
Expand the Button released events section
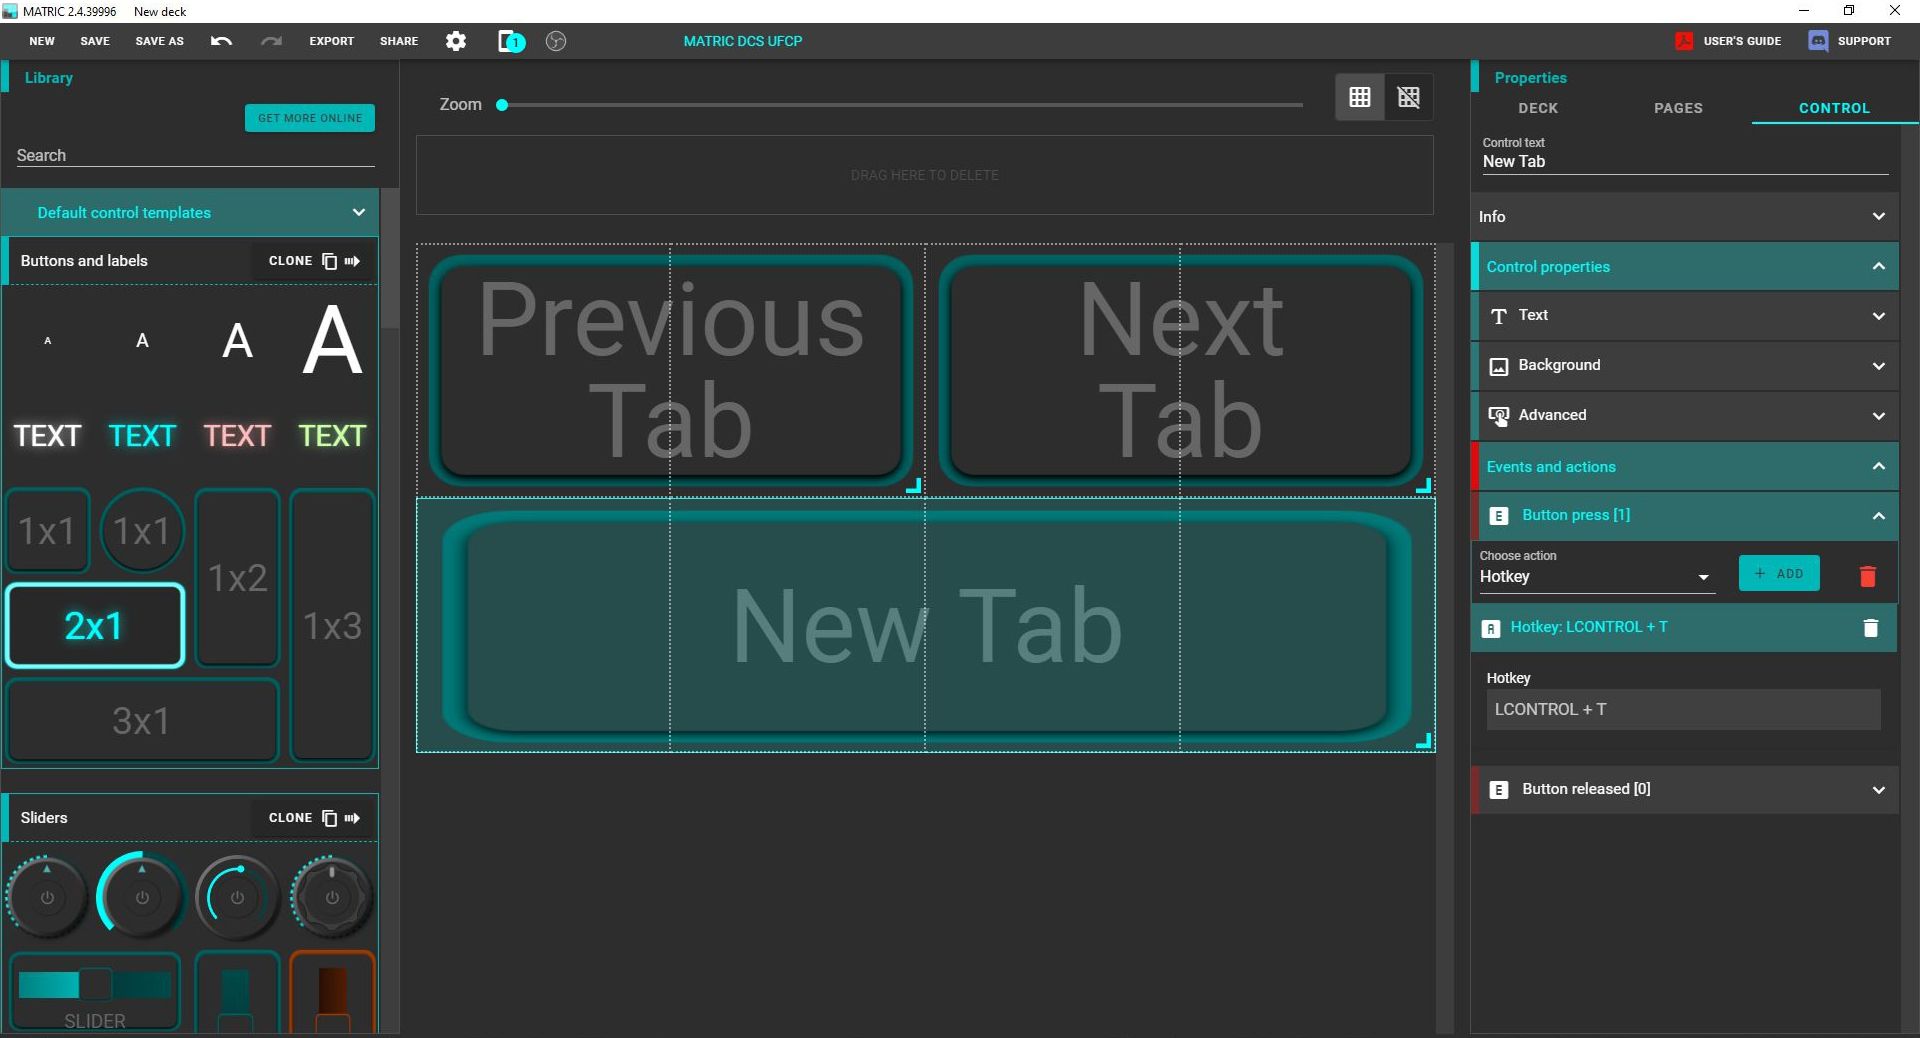[1684, 790]
